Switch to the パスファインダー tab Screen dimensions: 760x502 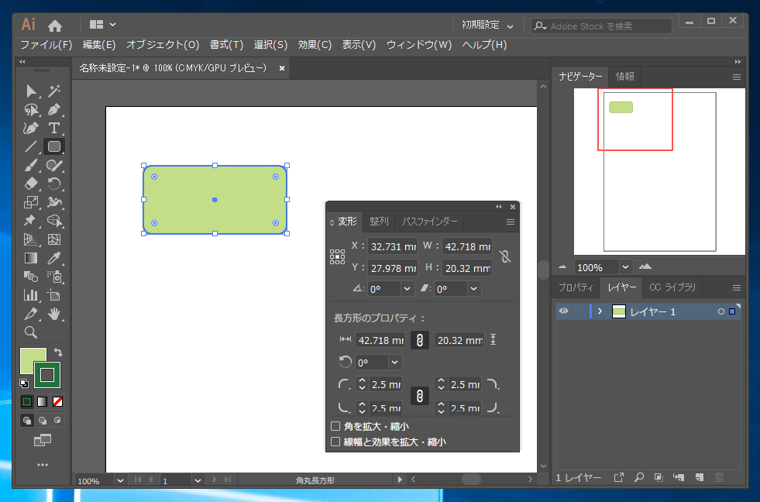(x=429, y=221)
